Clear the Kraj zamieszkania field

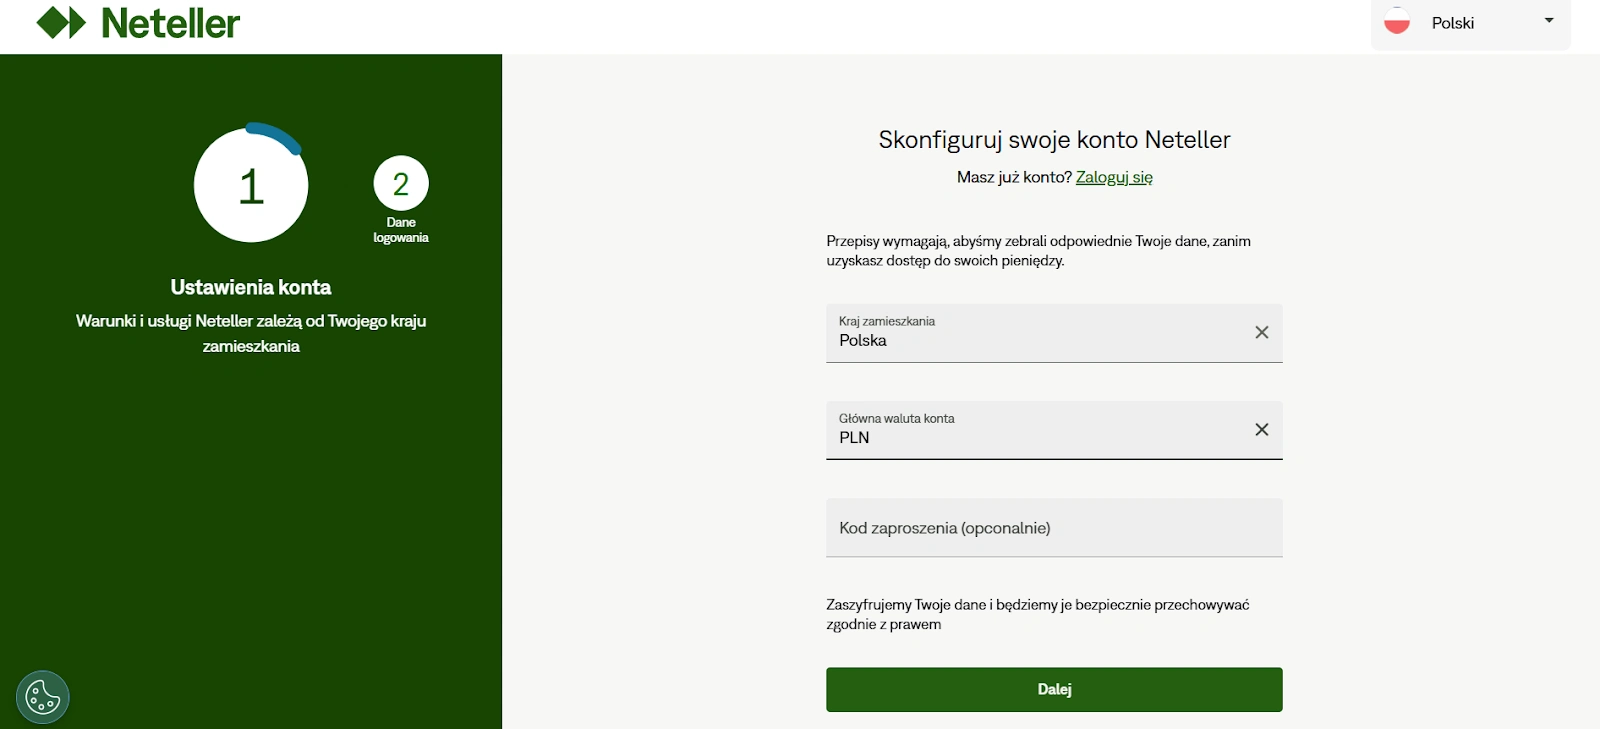coord(1262,332)
